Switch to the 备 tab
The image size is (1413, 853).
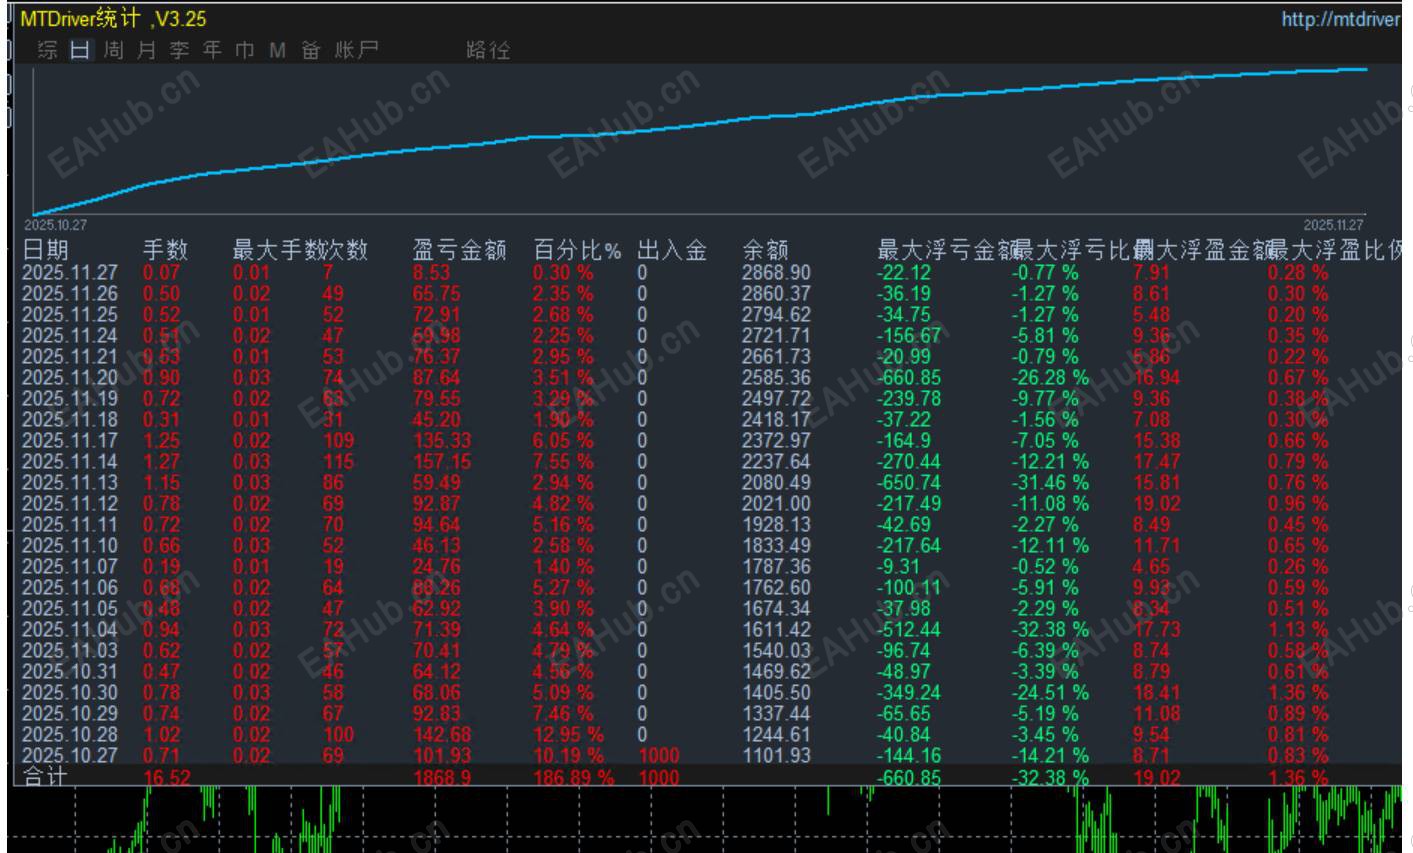pyautogui.click(x=311, y=50)
